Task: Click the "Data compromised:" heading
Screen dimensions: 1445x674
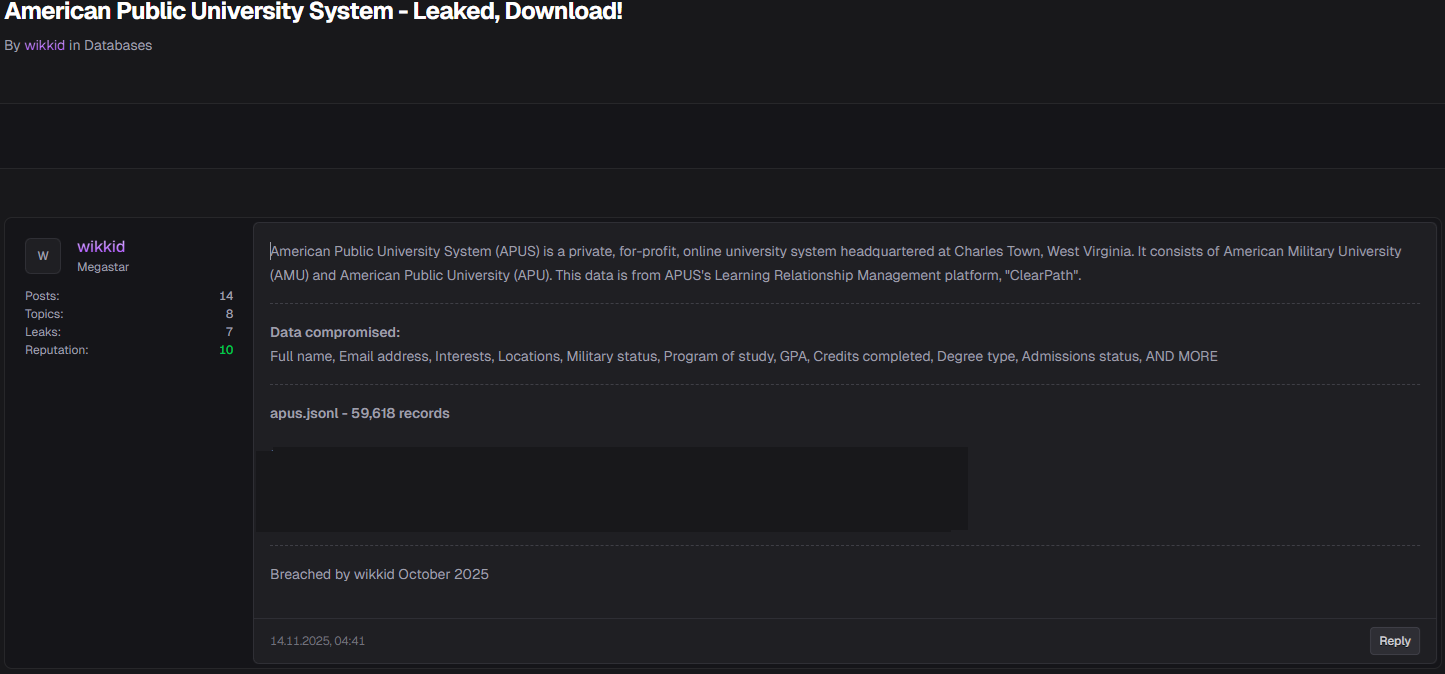Action: 335,332
